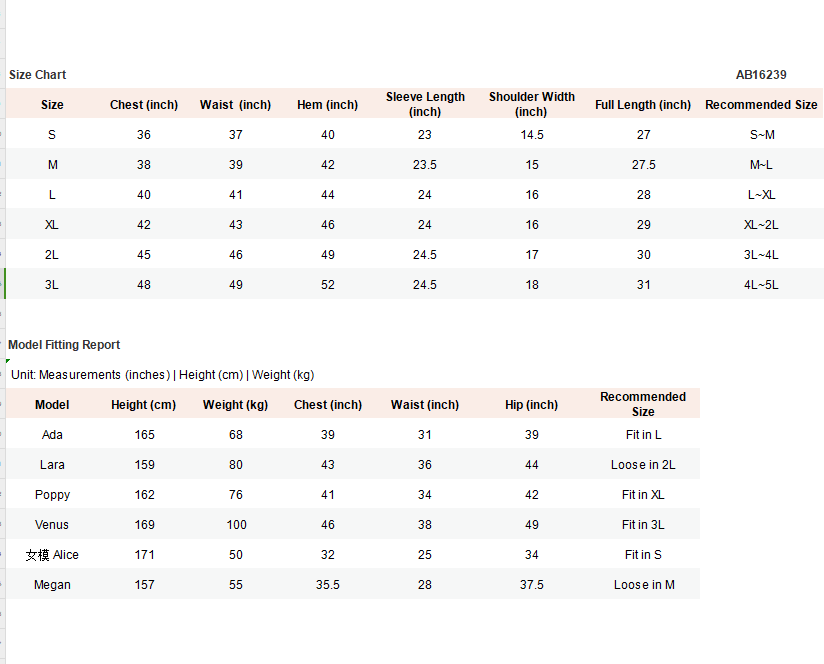The image size is (824, 664).
Task: Click the AB16239 product code cell
Action: click(761, 75)
